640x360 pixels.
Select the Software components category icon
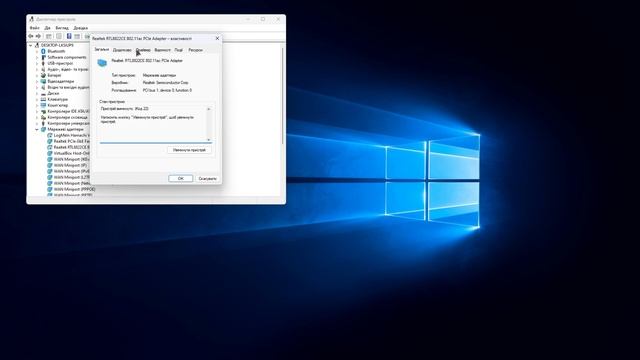click(43, 58)
